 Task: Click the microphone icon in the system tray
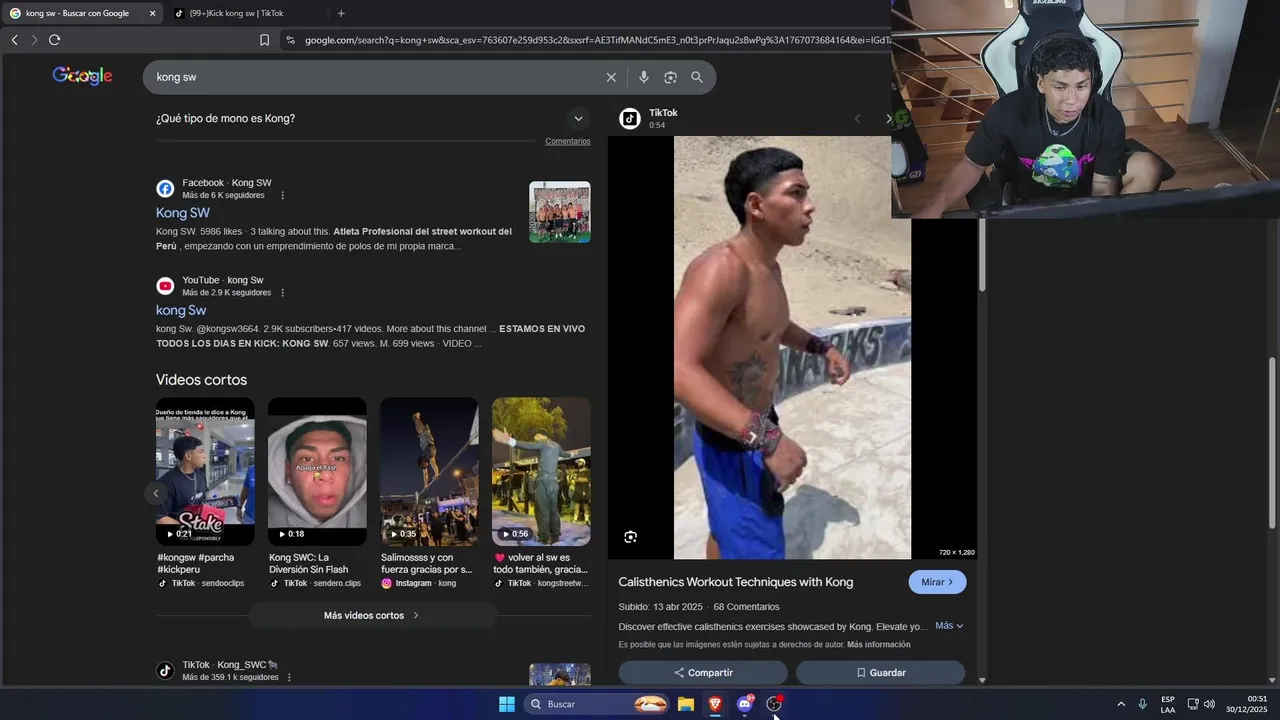click(1142, 704)
